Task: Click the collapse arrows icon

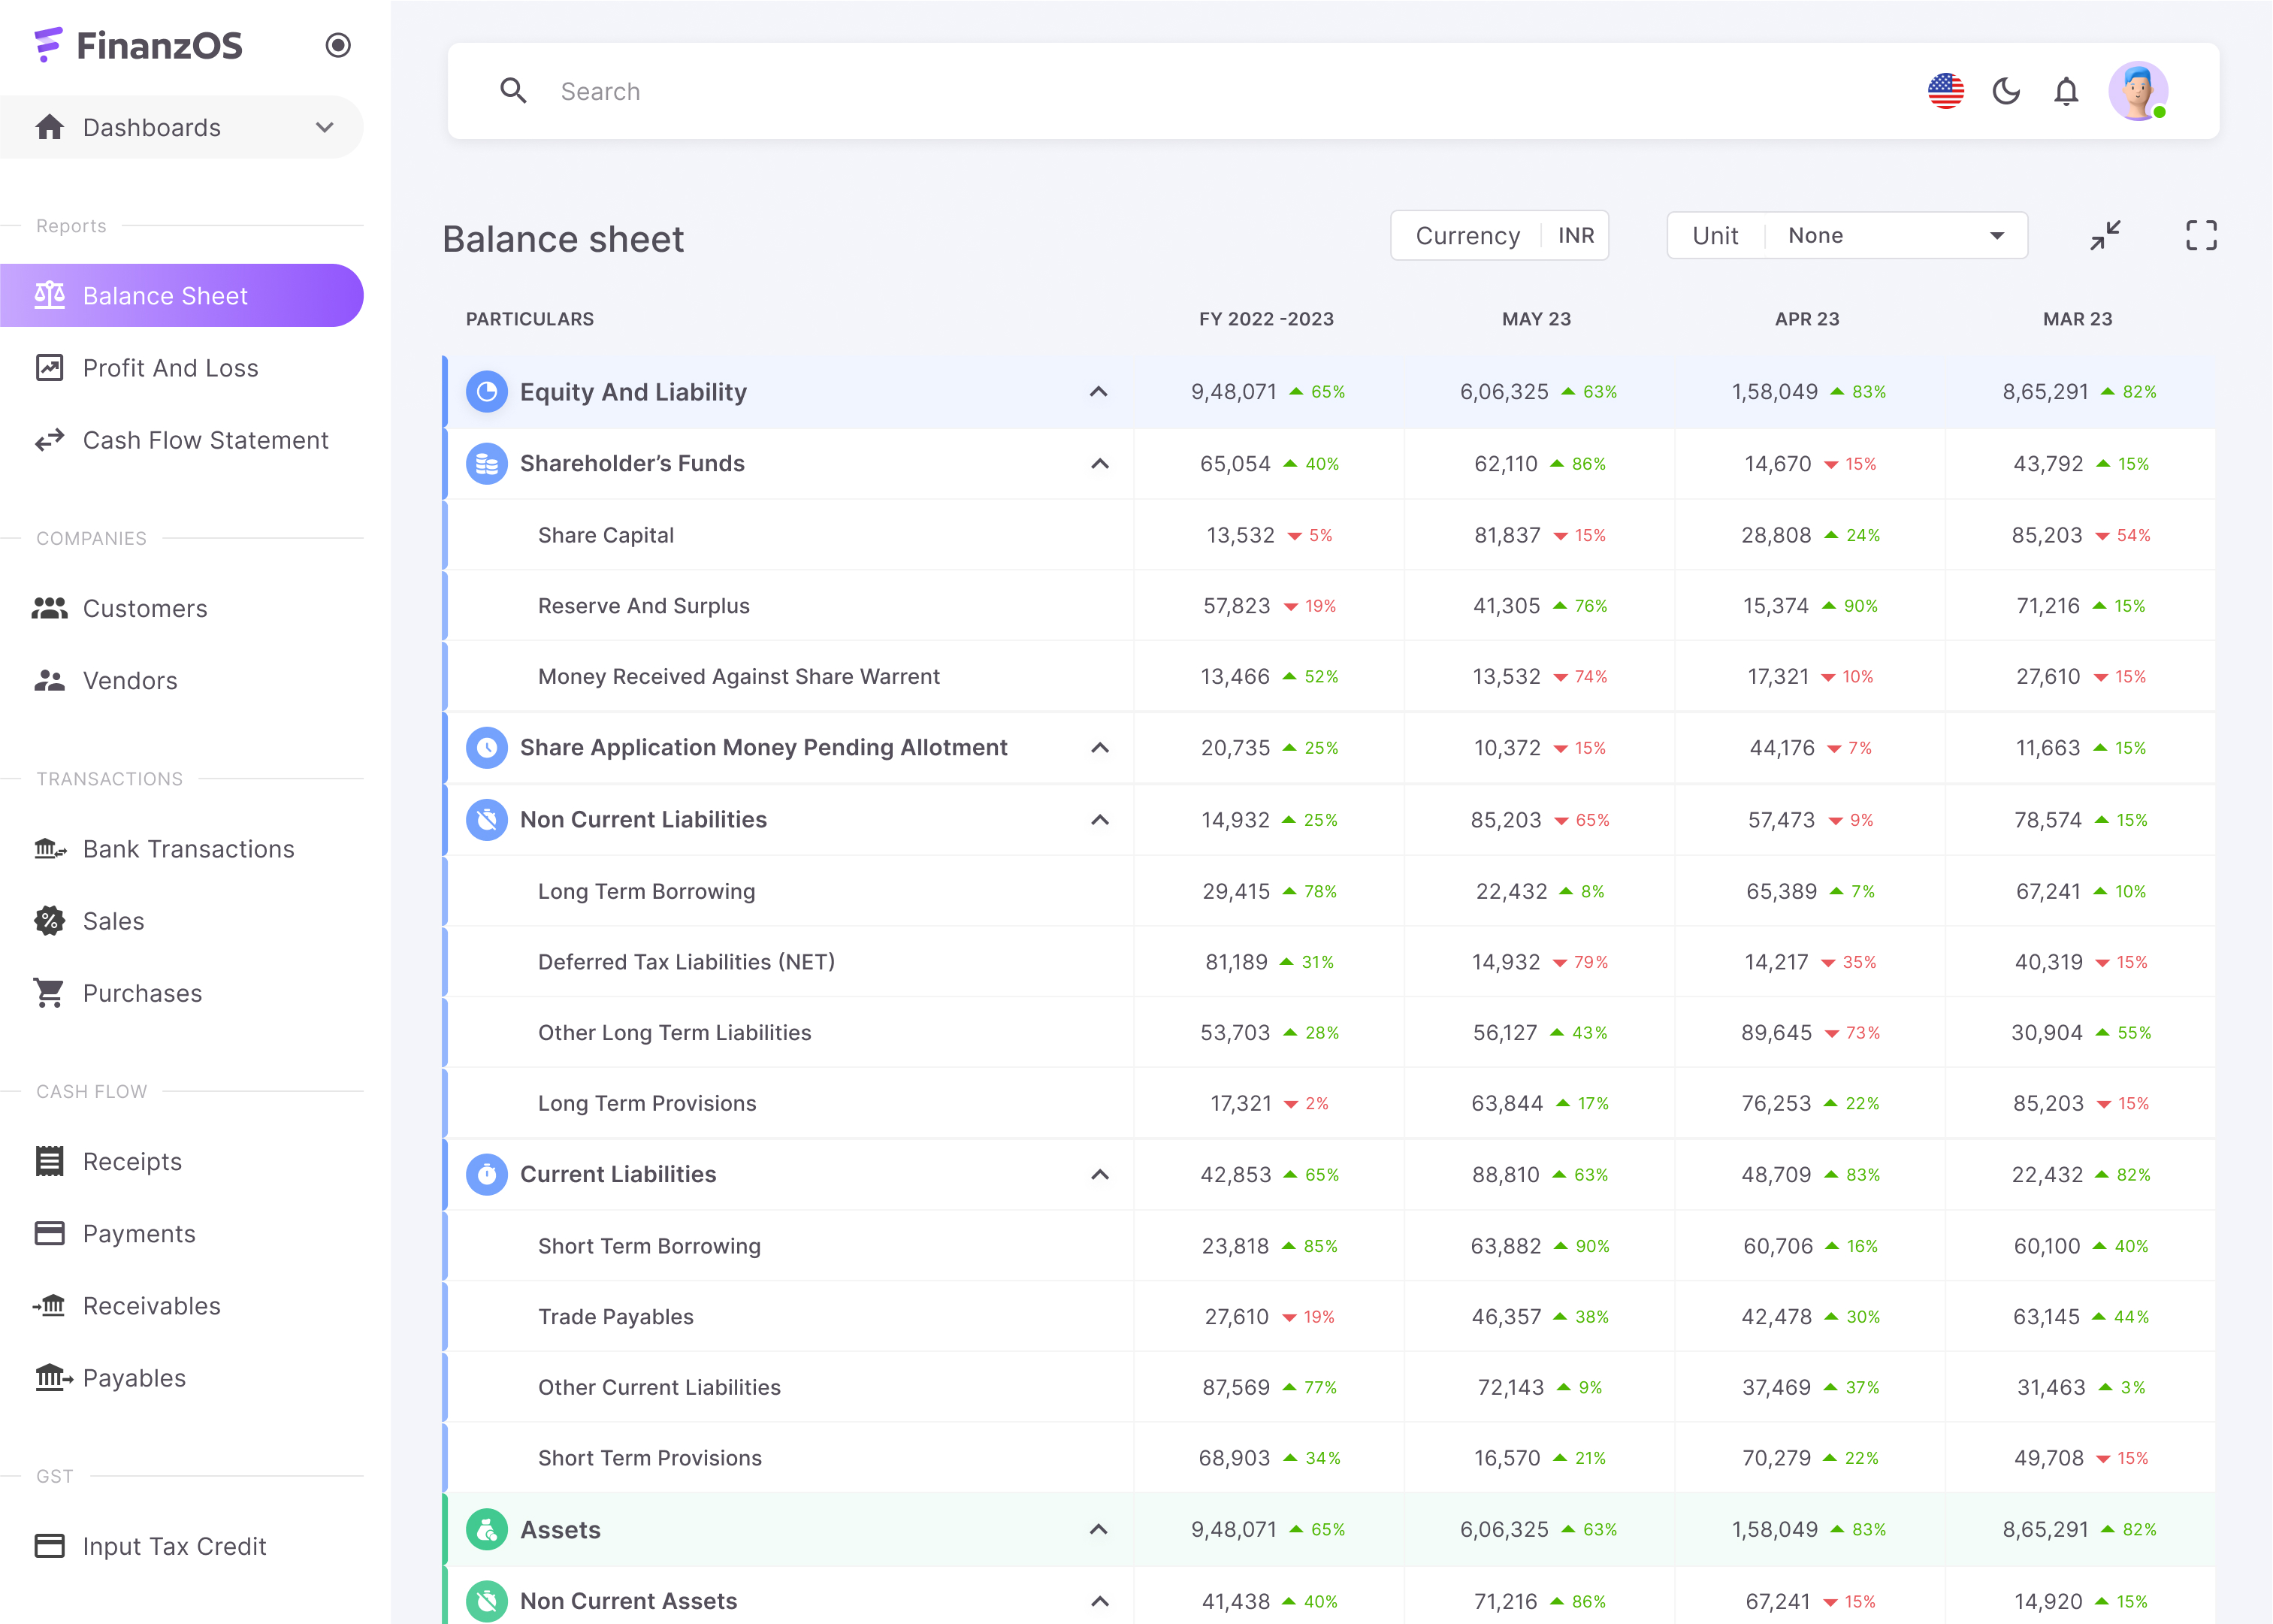Action: pyautogui.click(x=2105, y=236)
